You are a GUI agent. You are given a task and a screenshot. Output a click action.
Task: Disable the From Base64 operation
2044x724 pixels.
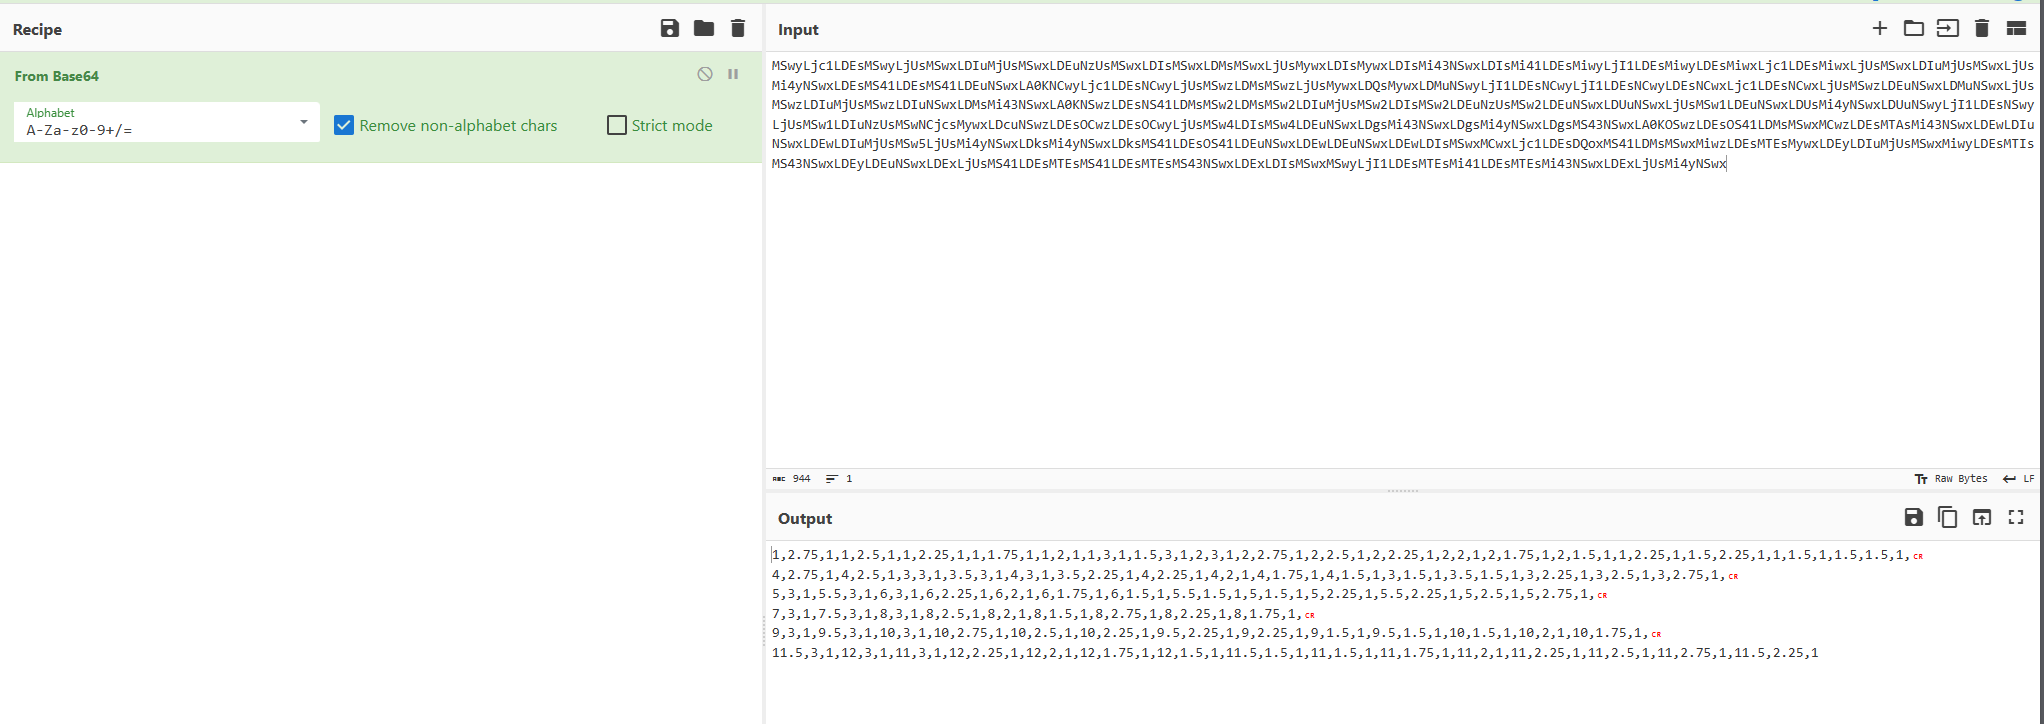(705, 74)
